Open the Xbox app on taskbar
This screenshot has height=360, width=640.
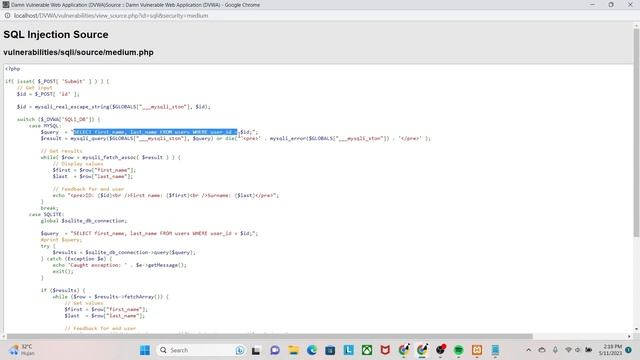click(x=367, y=350)
